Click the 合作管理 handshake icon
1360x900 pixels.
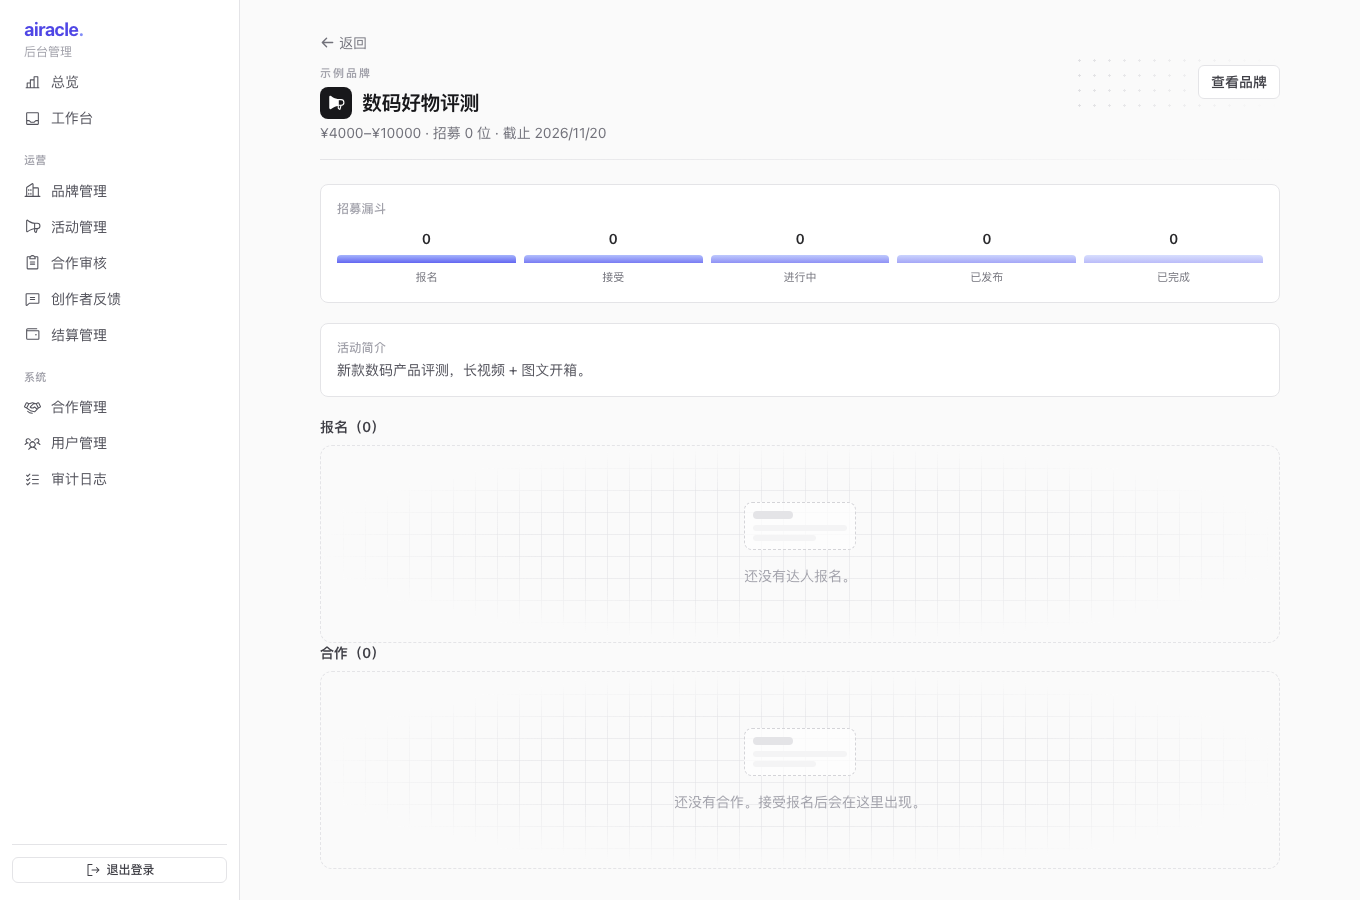pos(32,407)
